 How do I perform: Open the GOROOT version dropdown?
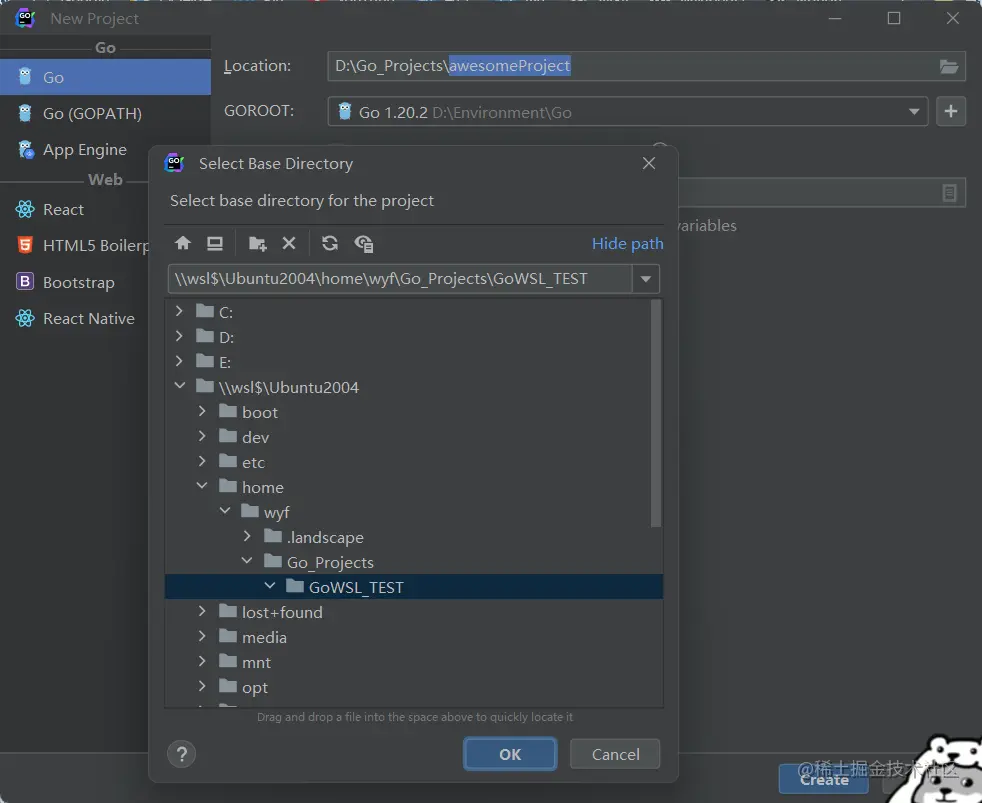[914, 112]
